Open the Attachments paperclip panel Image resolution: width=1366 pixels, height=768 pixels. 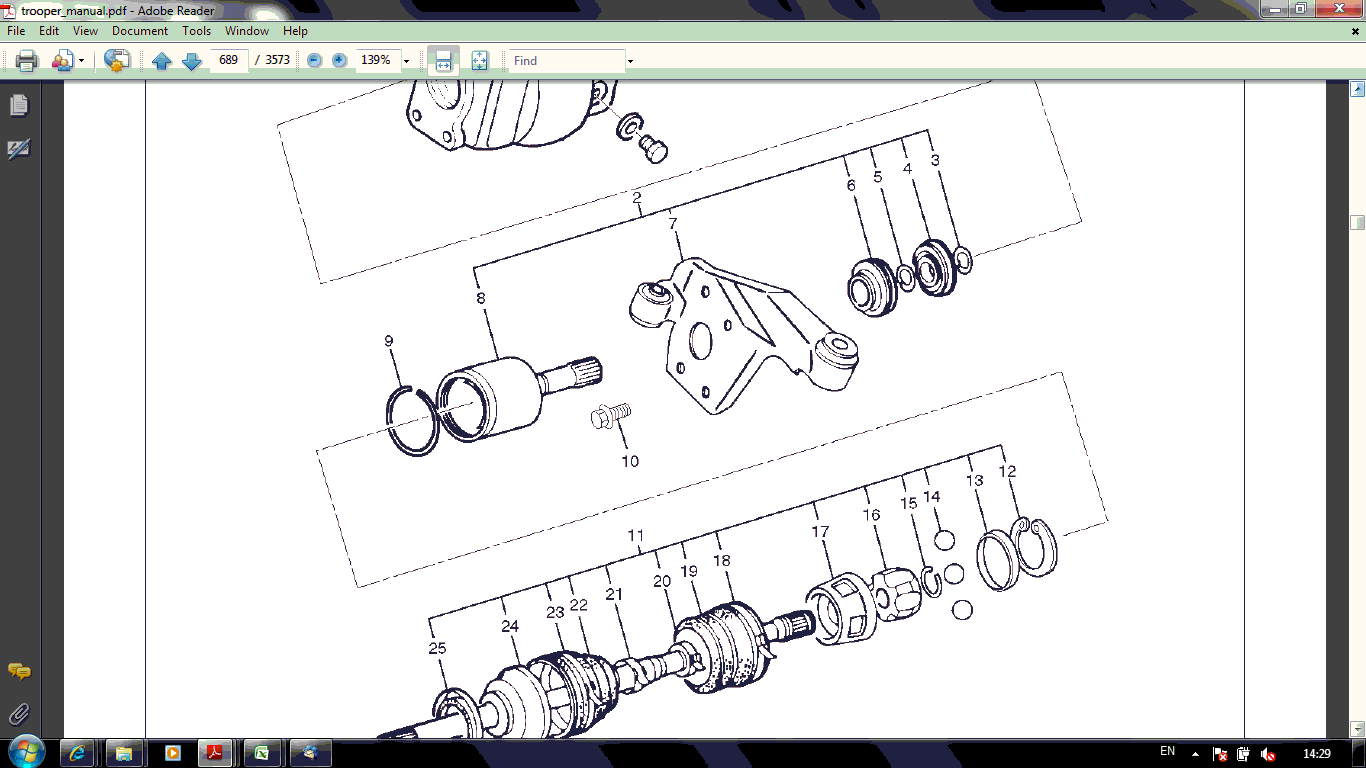point(19,714)
